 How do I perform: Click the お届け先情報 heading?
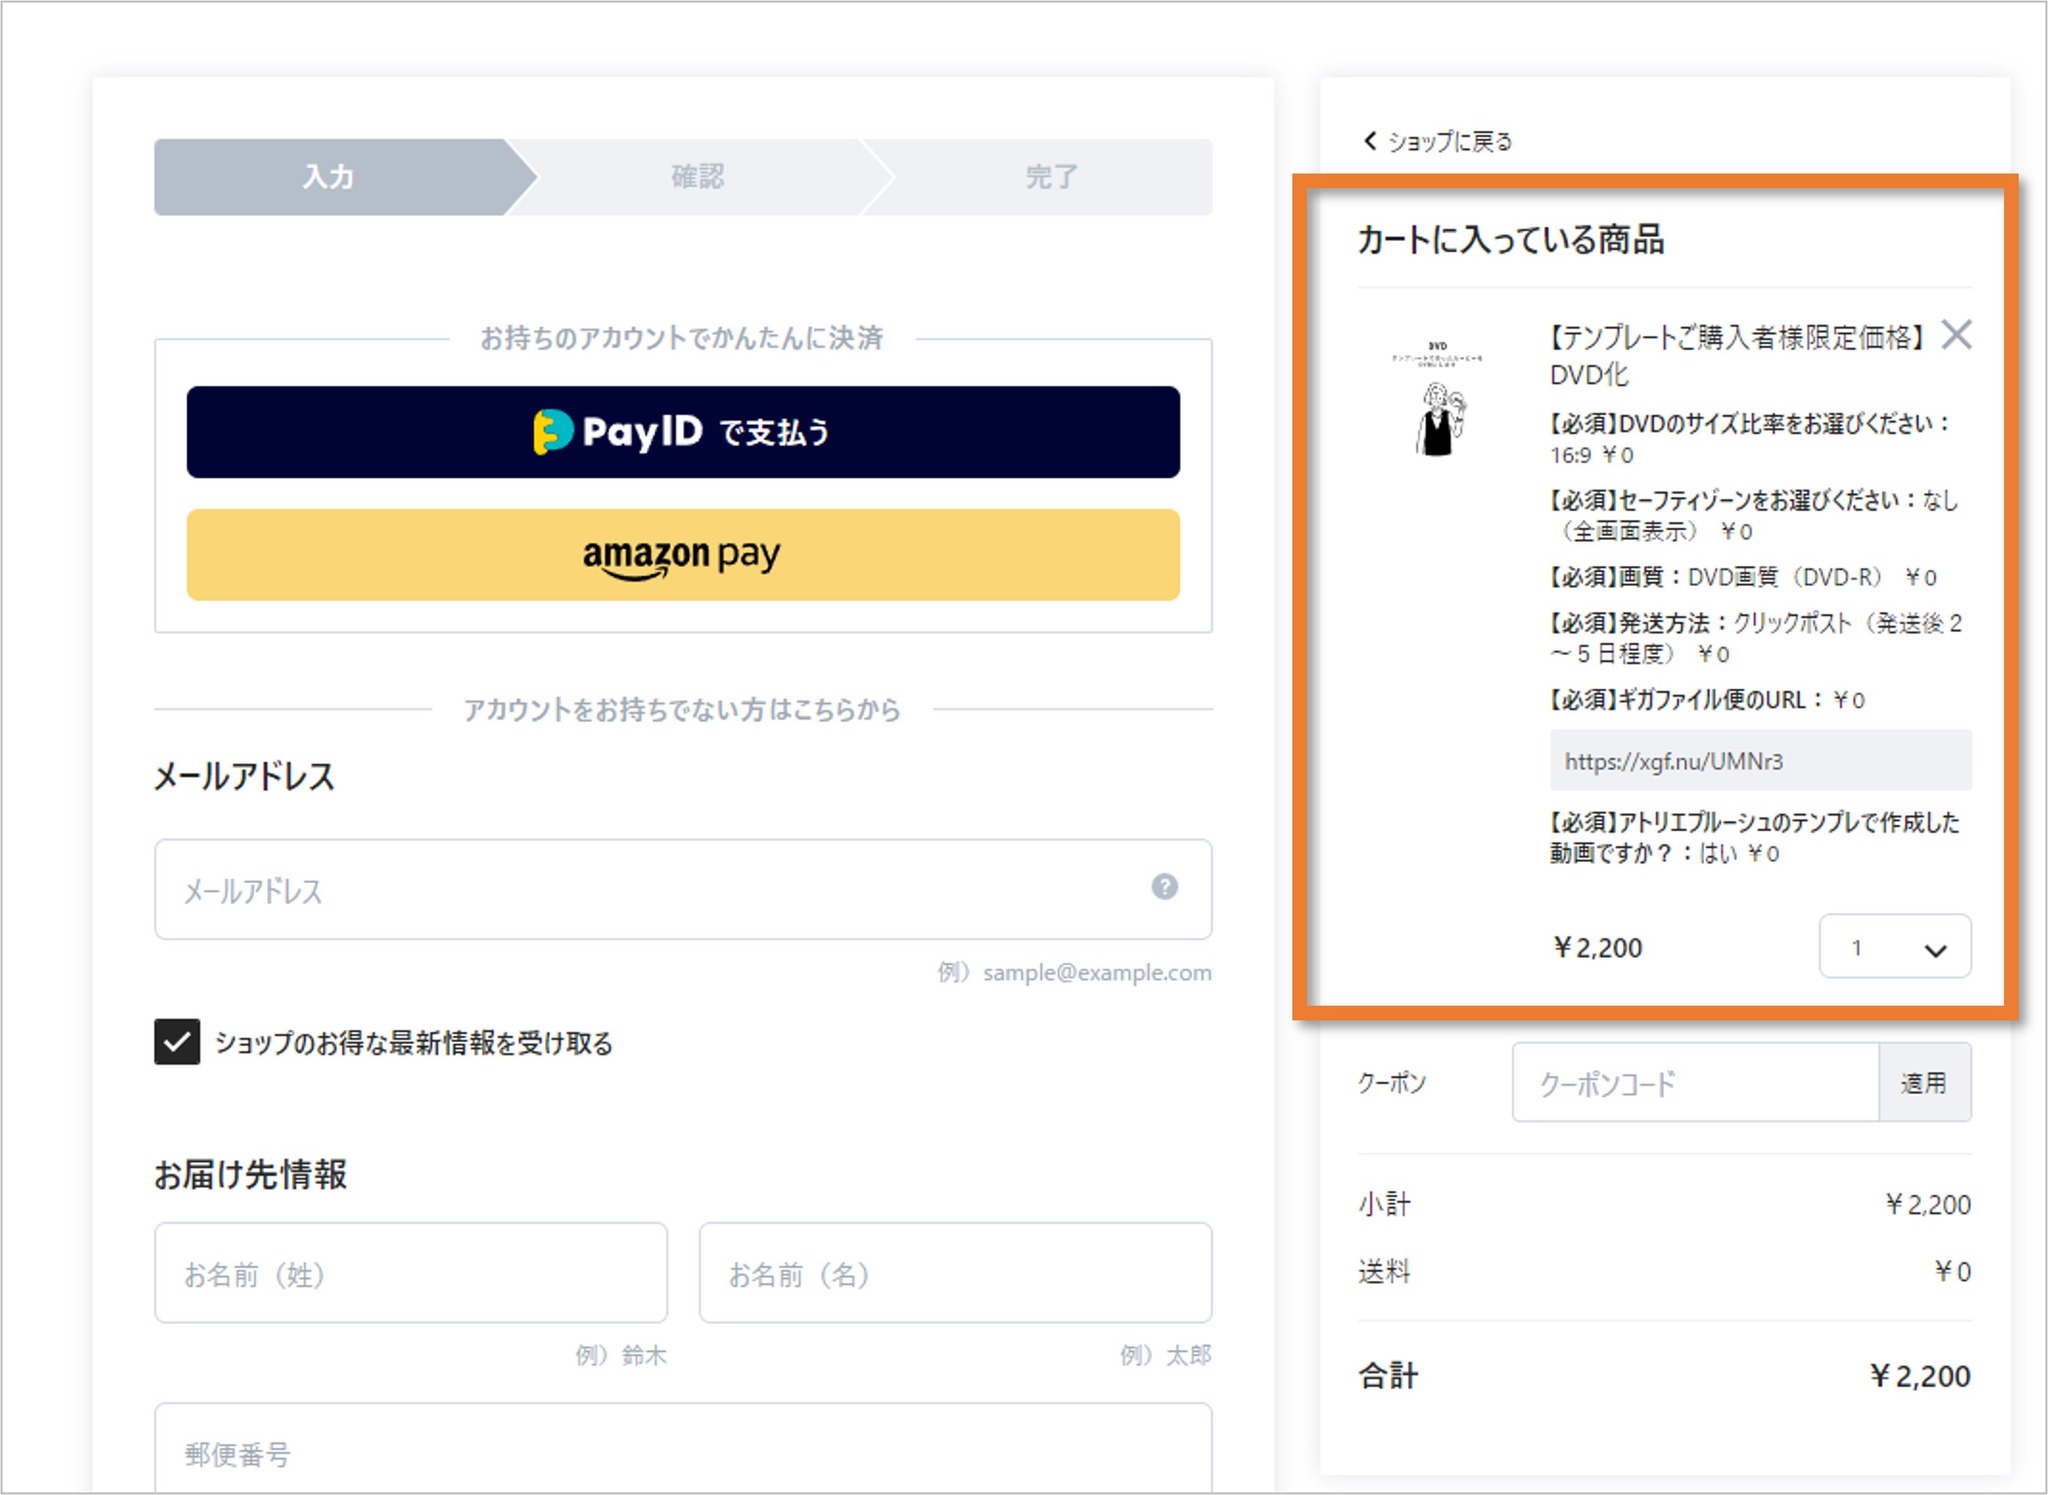click(251, 1174)
